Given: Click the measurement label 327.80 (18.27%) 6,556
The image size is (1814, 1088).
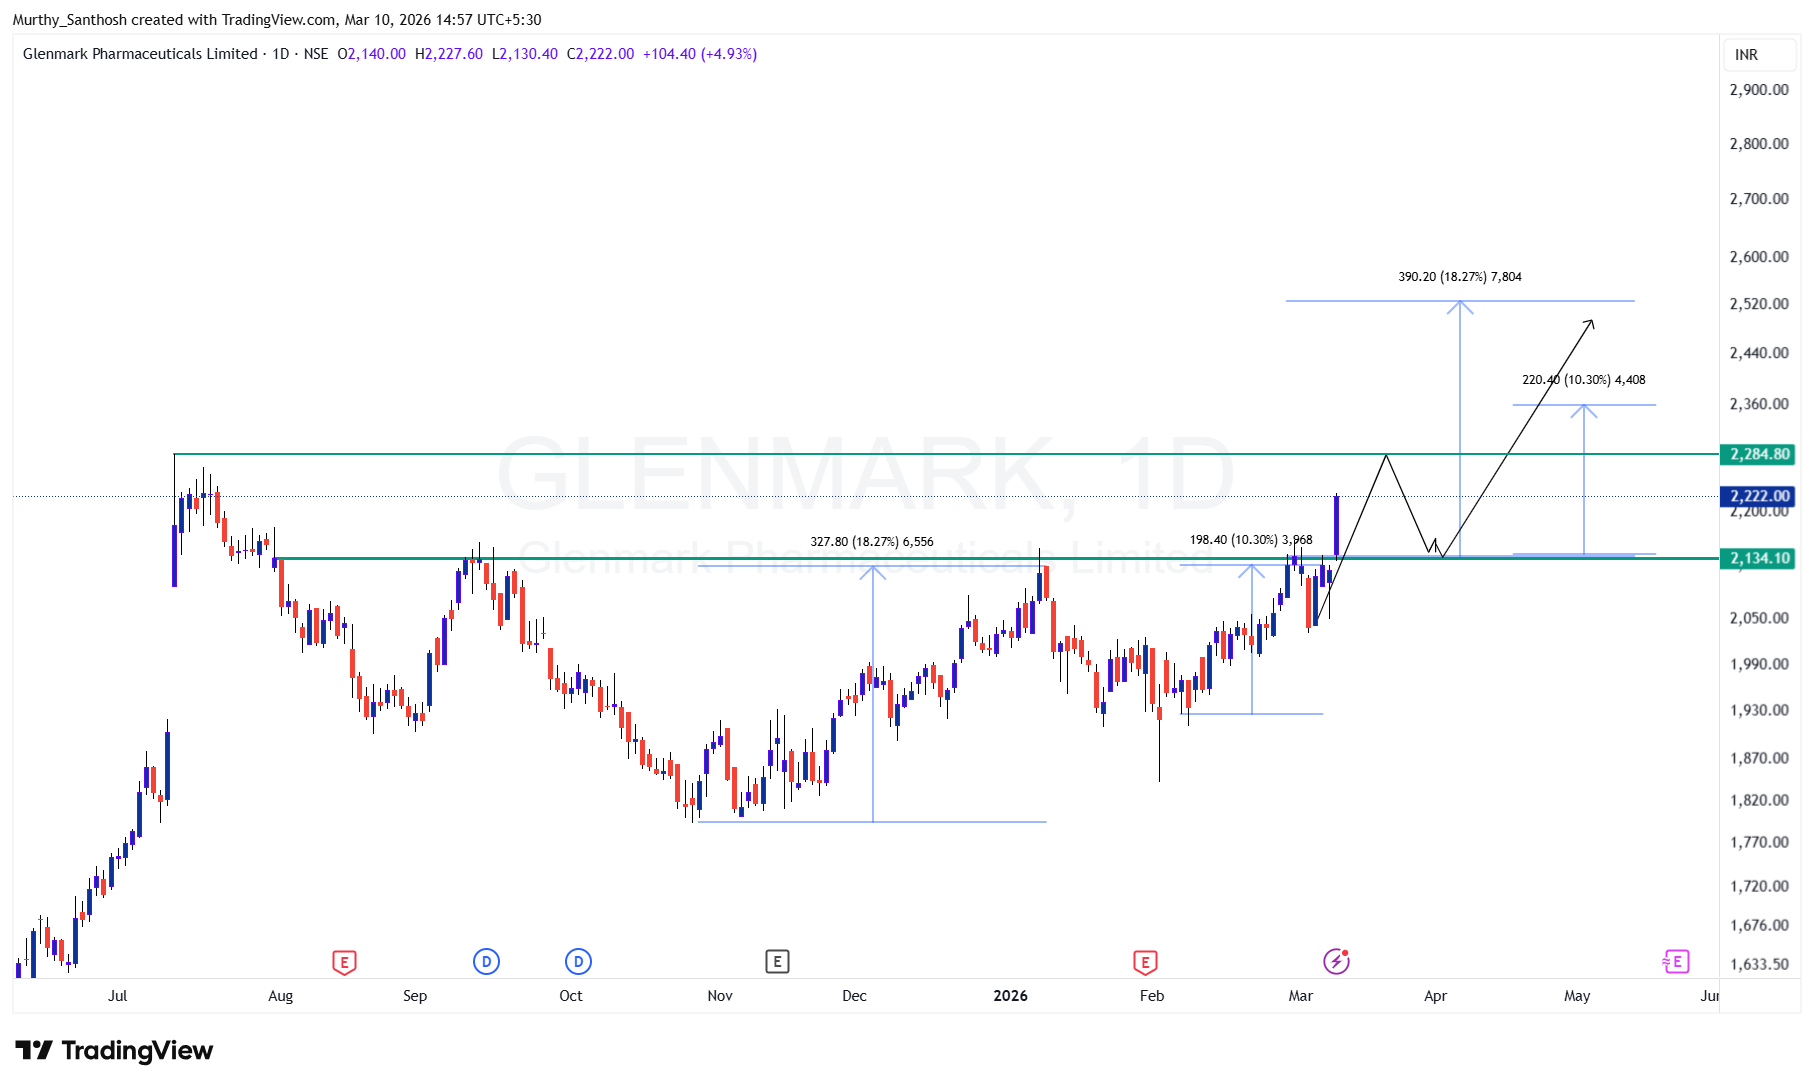Looking at the screenshot, I should (x=872, y=542).
